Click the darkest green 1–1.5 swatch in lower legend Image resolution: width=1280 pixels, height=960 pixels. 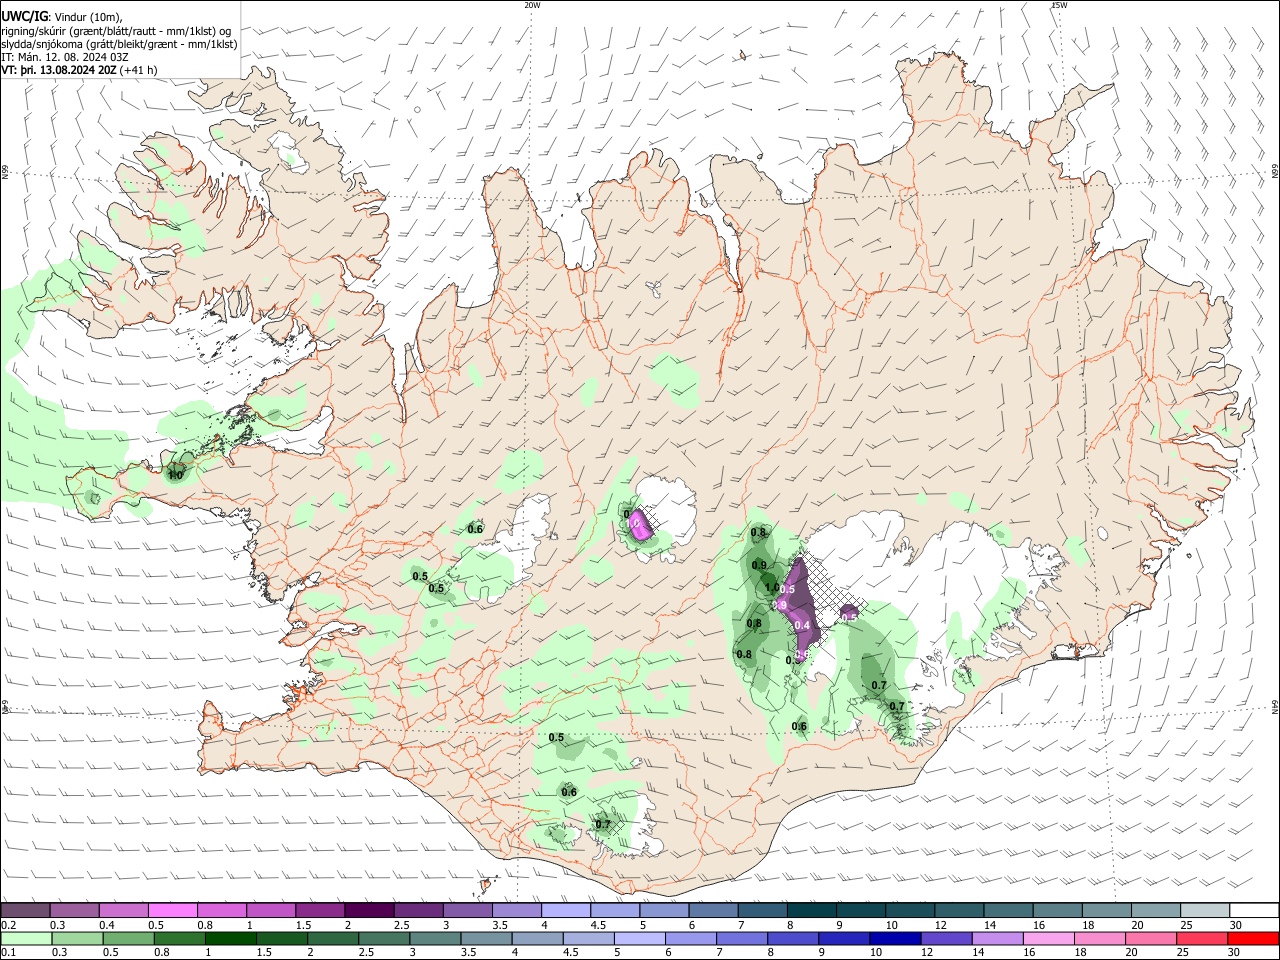[x=230, y=939]
